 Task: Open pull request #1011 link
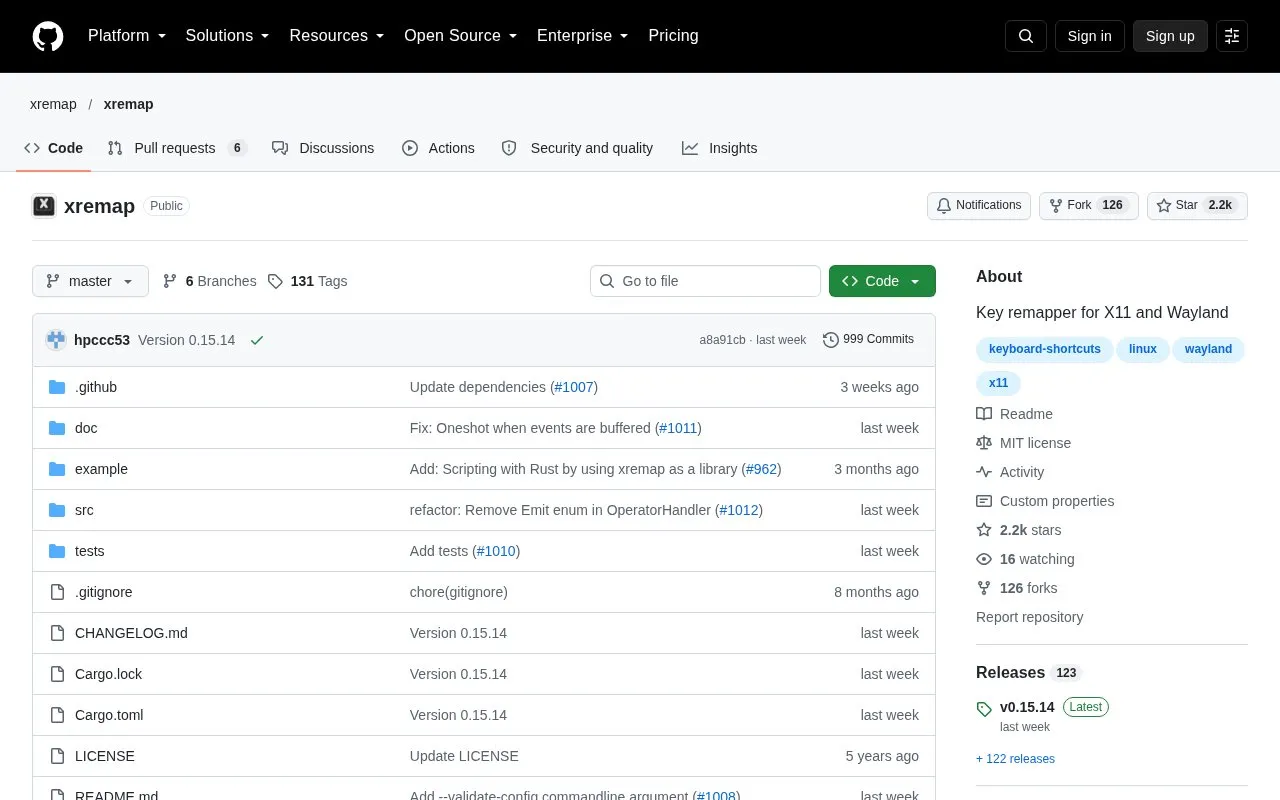[678, 428]
